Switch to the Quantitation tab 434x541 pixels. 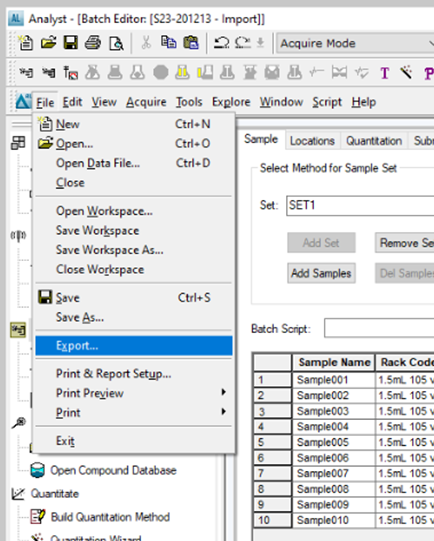(374, 141)
